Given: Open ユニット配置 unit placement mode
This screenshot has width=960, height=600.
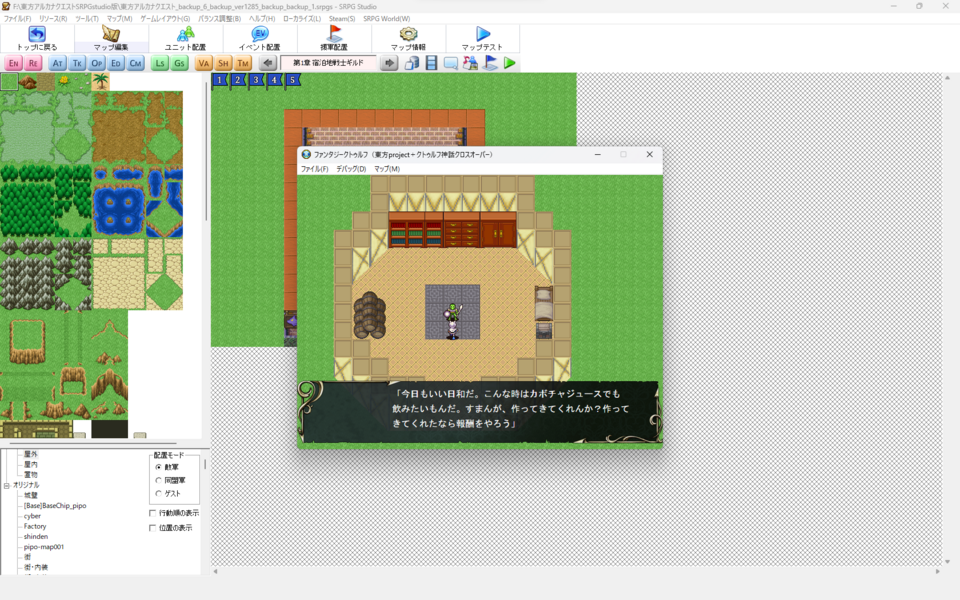Looking at the screenshot, I should click(x=185, y=34).
